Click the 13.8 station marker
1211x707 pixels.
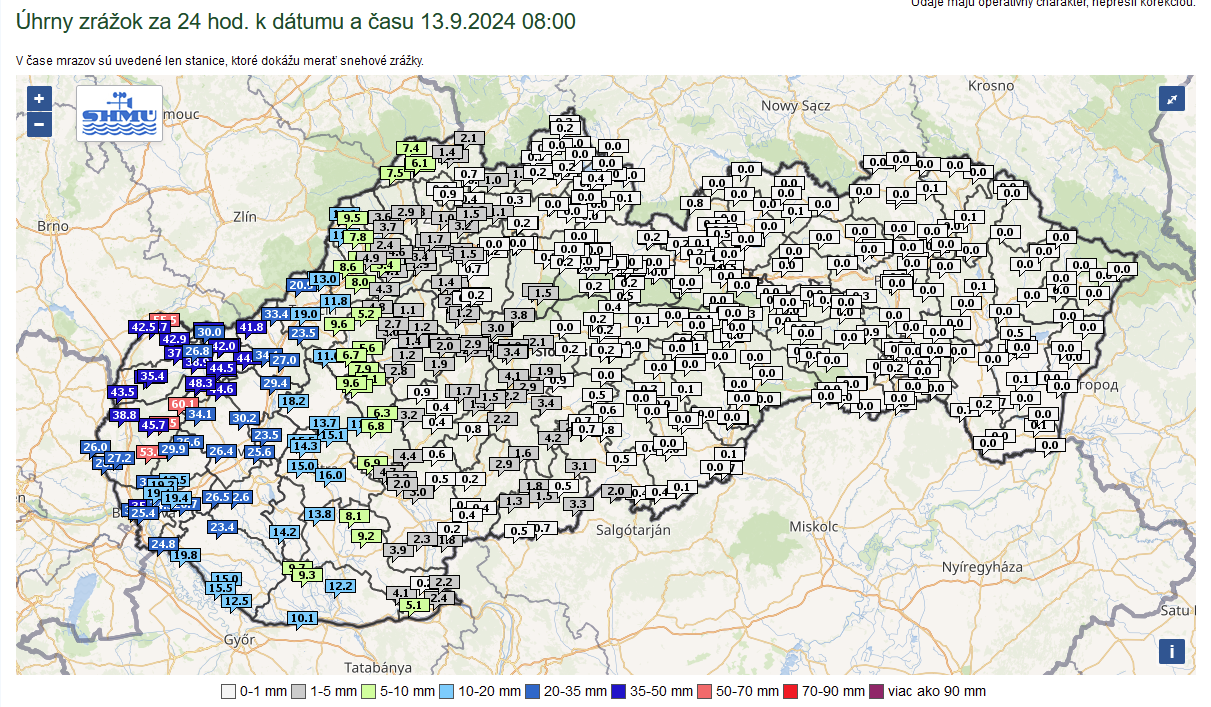coord(320,514)
